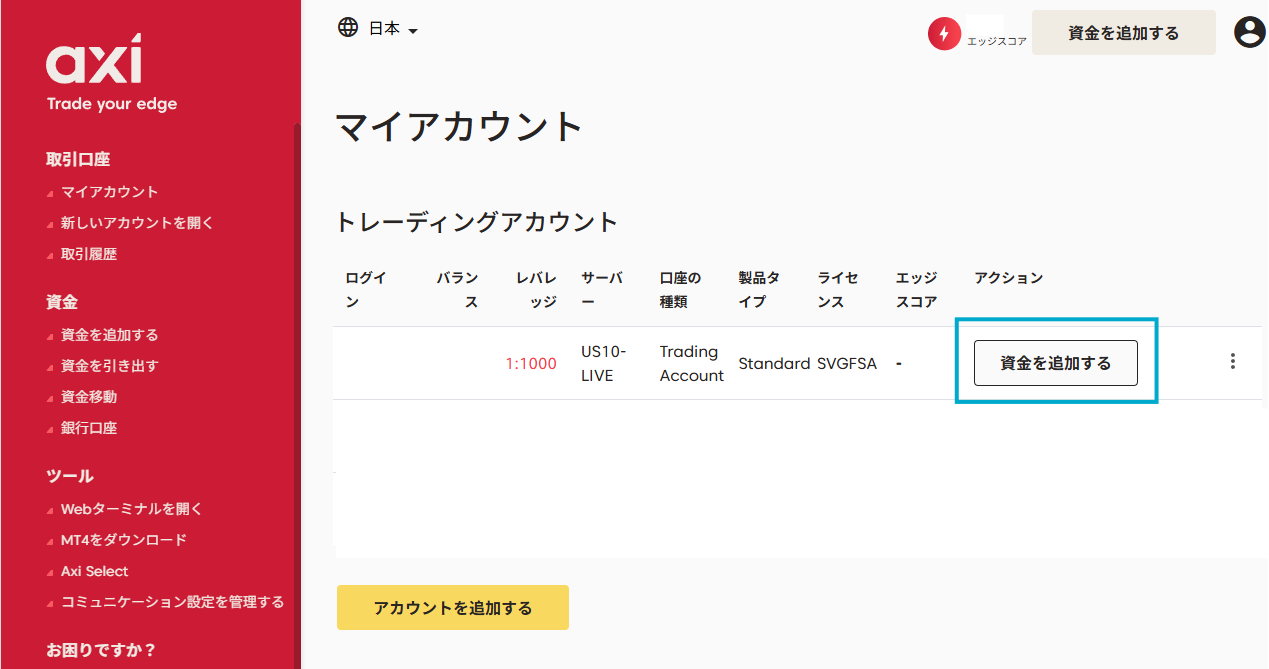The width and height of the screenshot is (1269, 669).
Task: Open the three-dot actions menu in account row
Action: [1233, 361]
